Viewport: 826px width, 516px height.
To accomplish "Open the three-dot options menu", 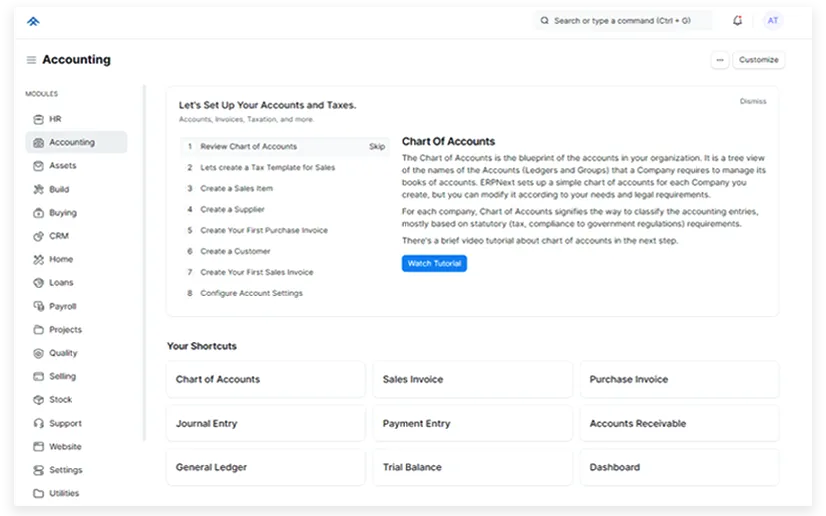I will click(x=719, y=60).
